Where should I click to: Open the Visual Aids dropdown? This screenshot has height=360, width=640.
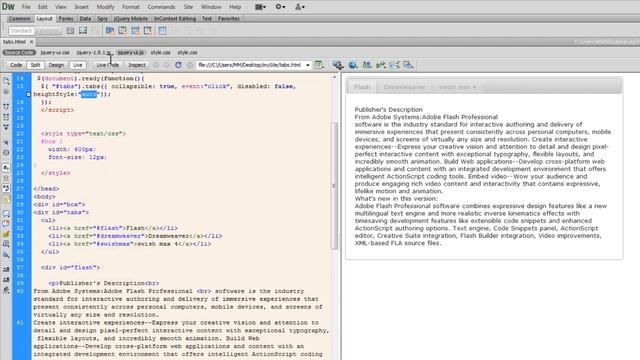394,65
